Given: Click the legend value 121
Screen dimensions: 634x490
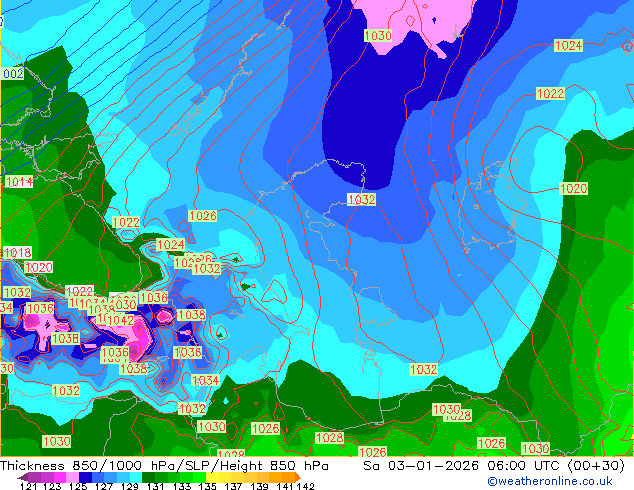Looking at the screenshot, I should [29, 486].
